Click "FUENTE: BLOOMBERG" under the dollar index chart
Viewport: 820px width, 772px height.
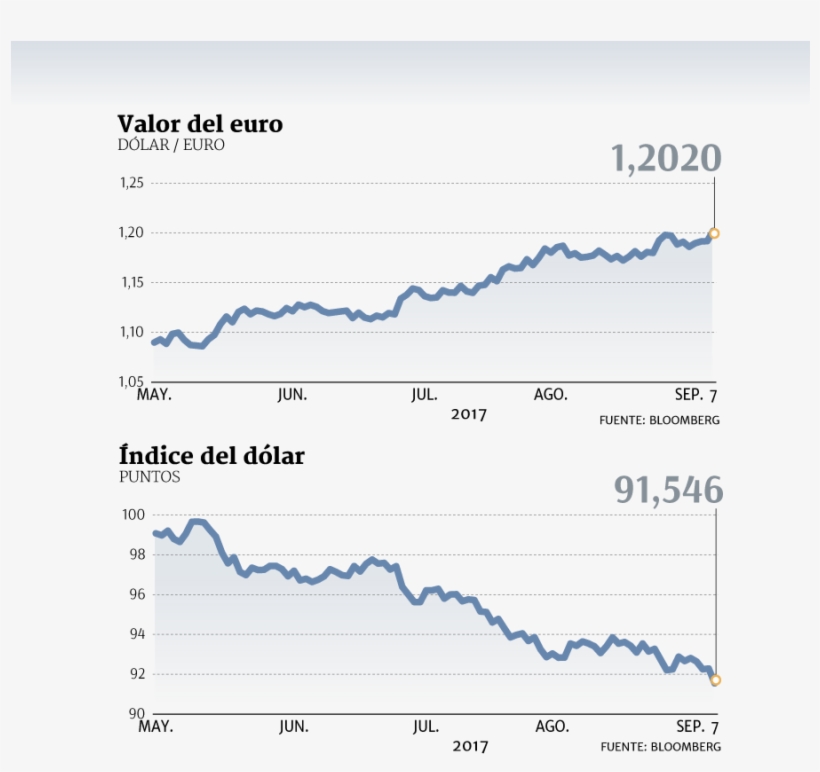(x=660, y=747)
